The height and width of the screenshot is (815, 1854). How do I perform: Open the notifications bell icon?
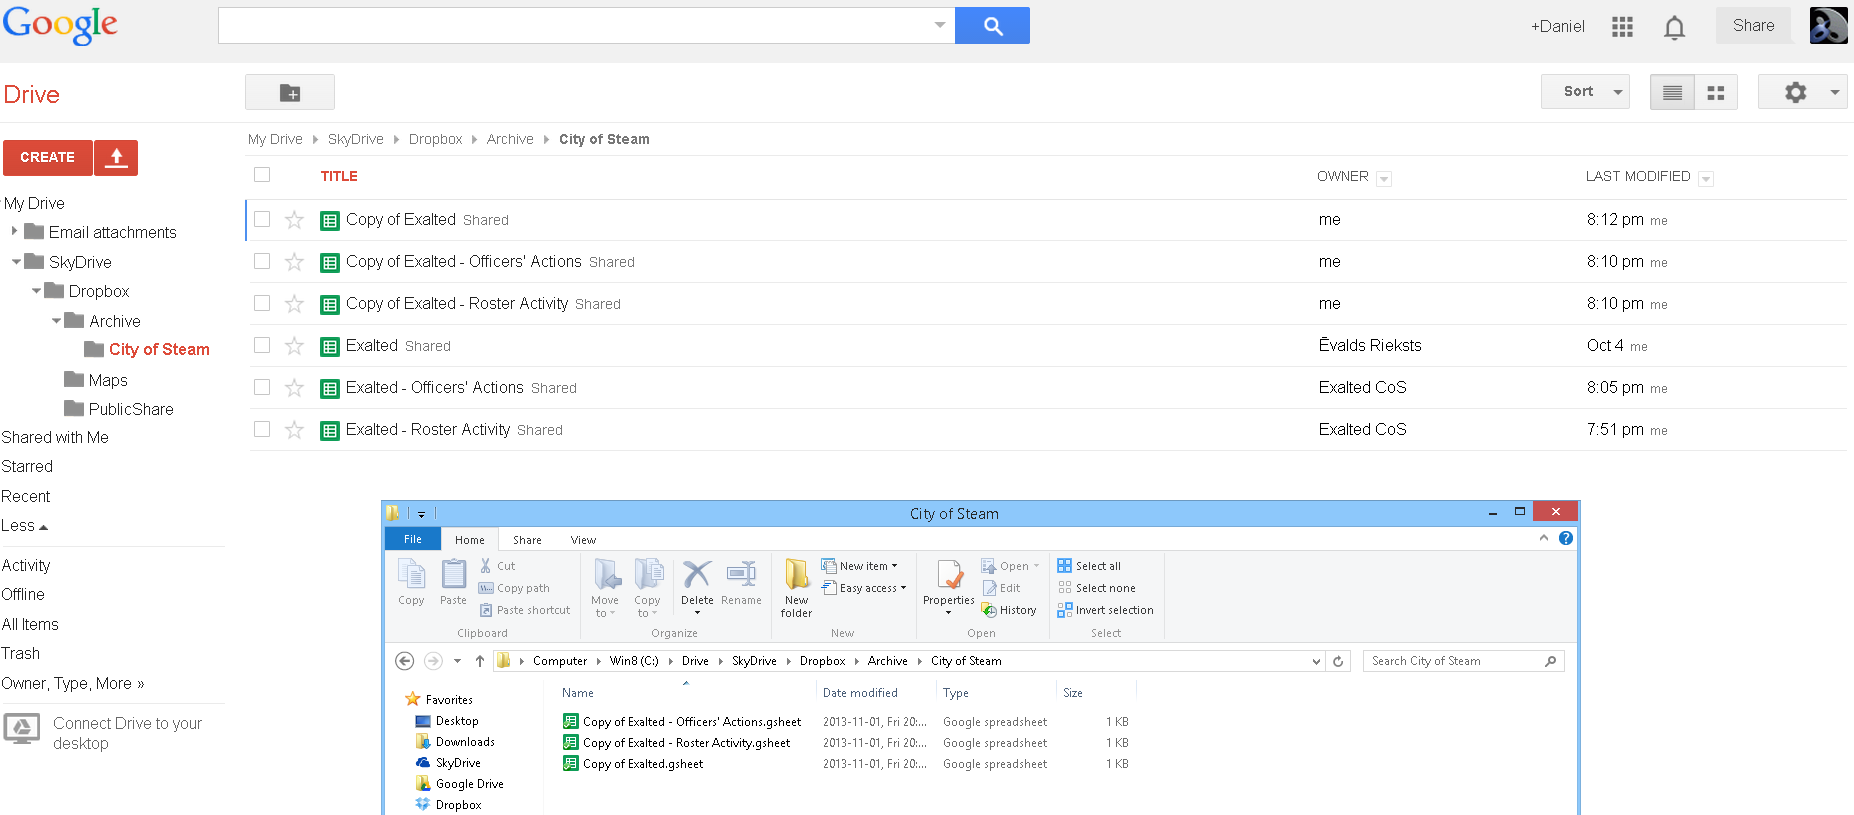(x=1674, y=27)
